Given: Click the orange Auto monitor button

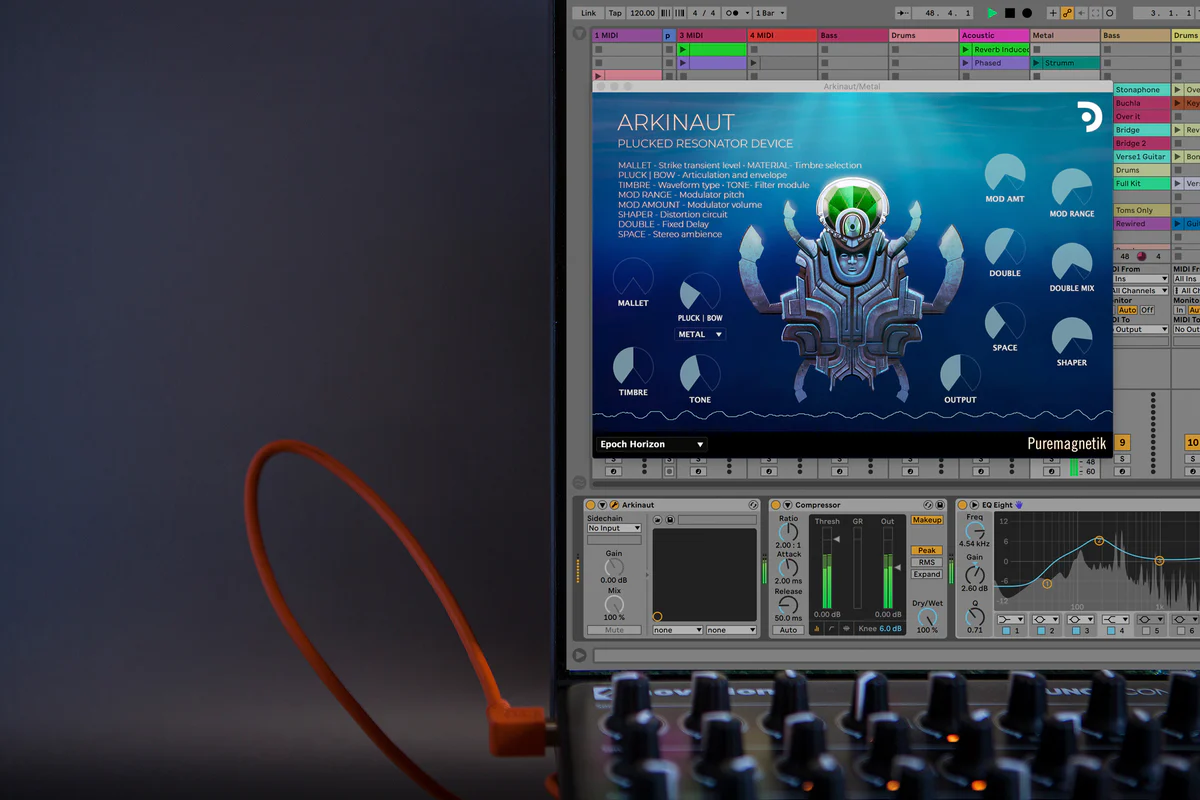Looking at the screenshot, I should tap(1127, 310).
